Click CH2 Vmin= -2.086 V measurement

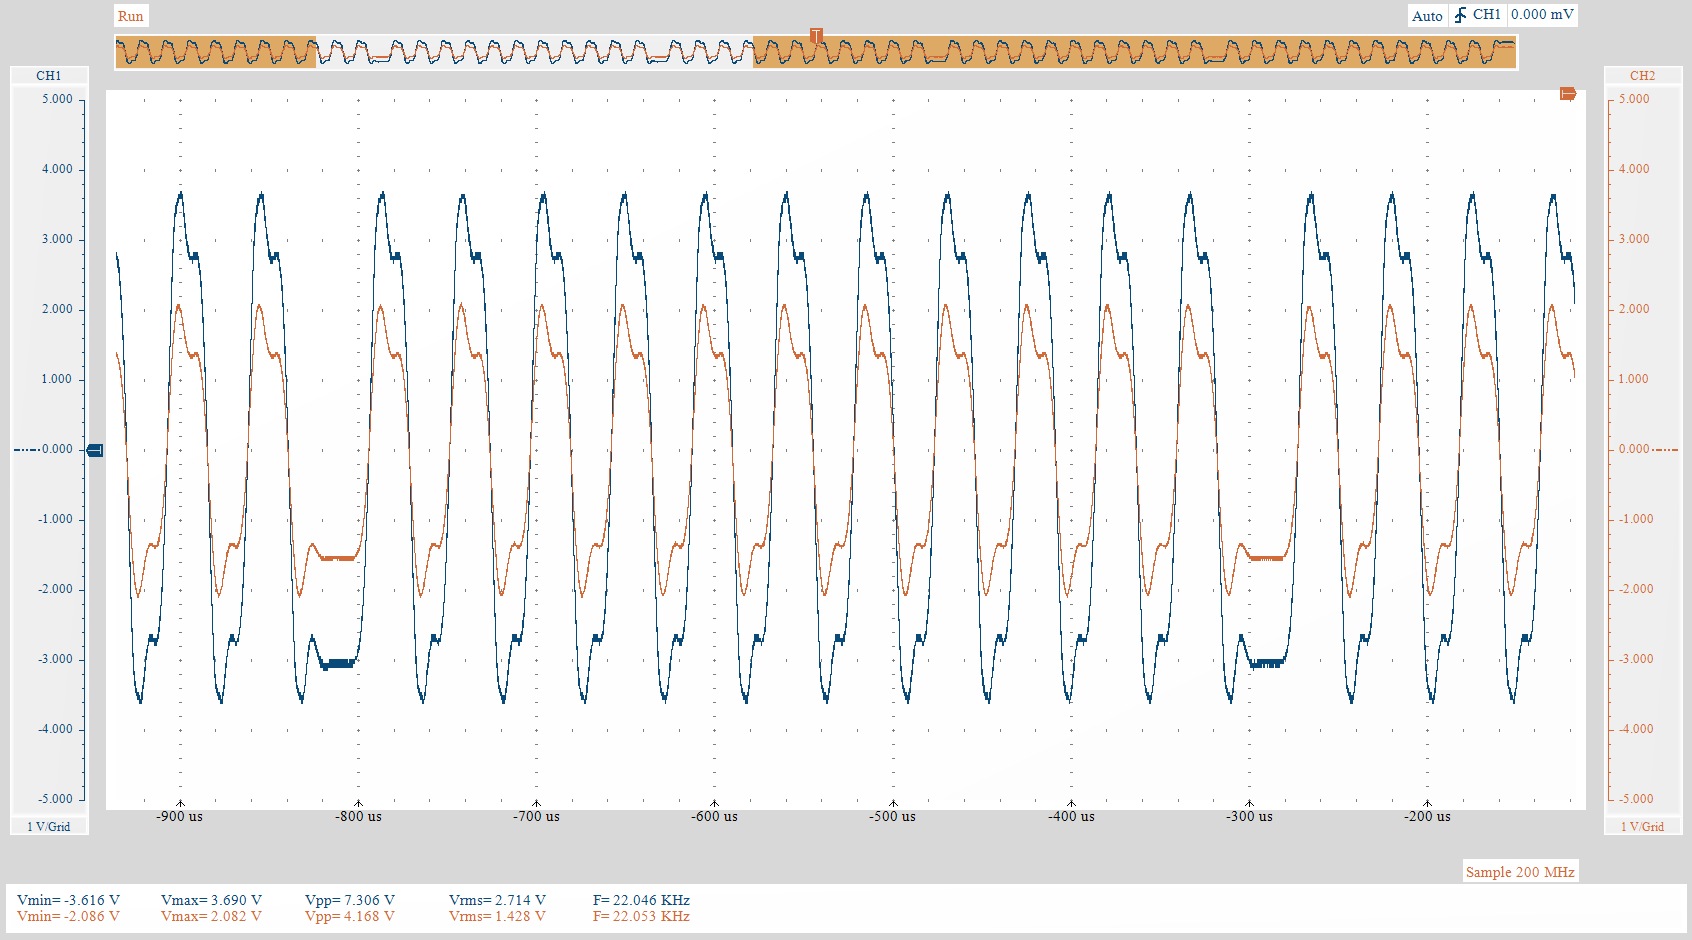(68, 916)
